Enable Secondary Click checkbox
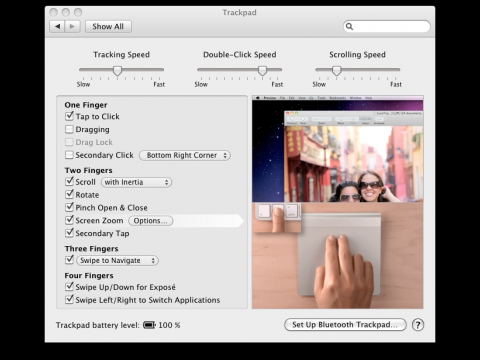The height and width of the screenshot is (360, 480). click(x=69, y=155)
